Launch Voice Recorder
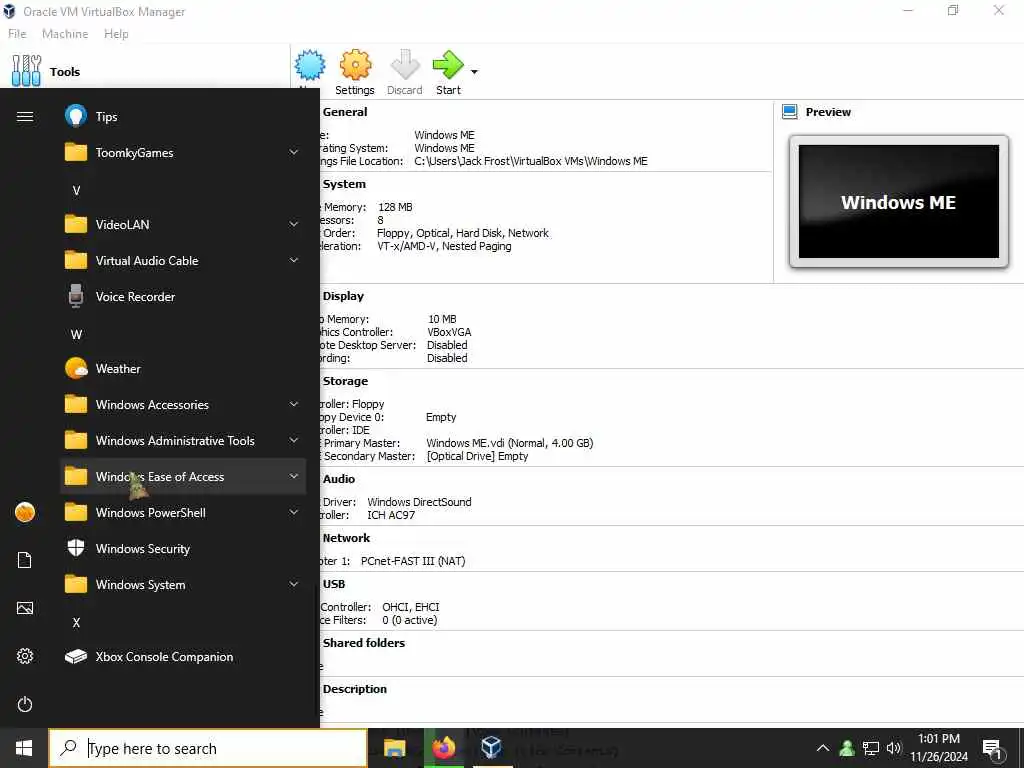The image size is (1024, 768). (183, 296)
